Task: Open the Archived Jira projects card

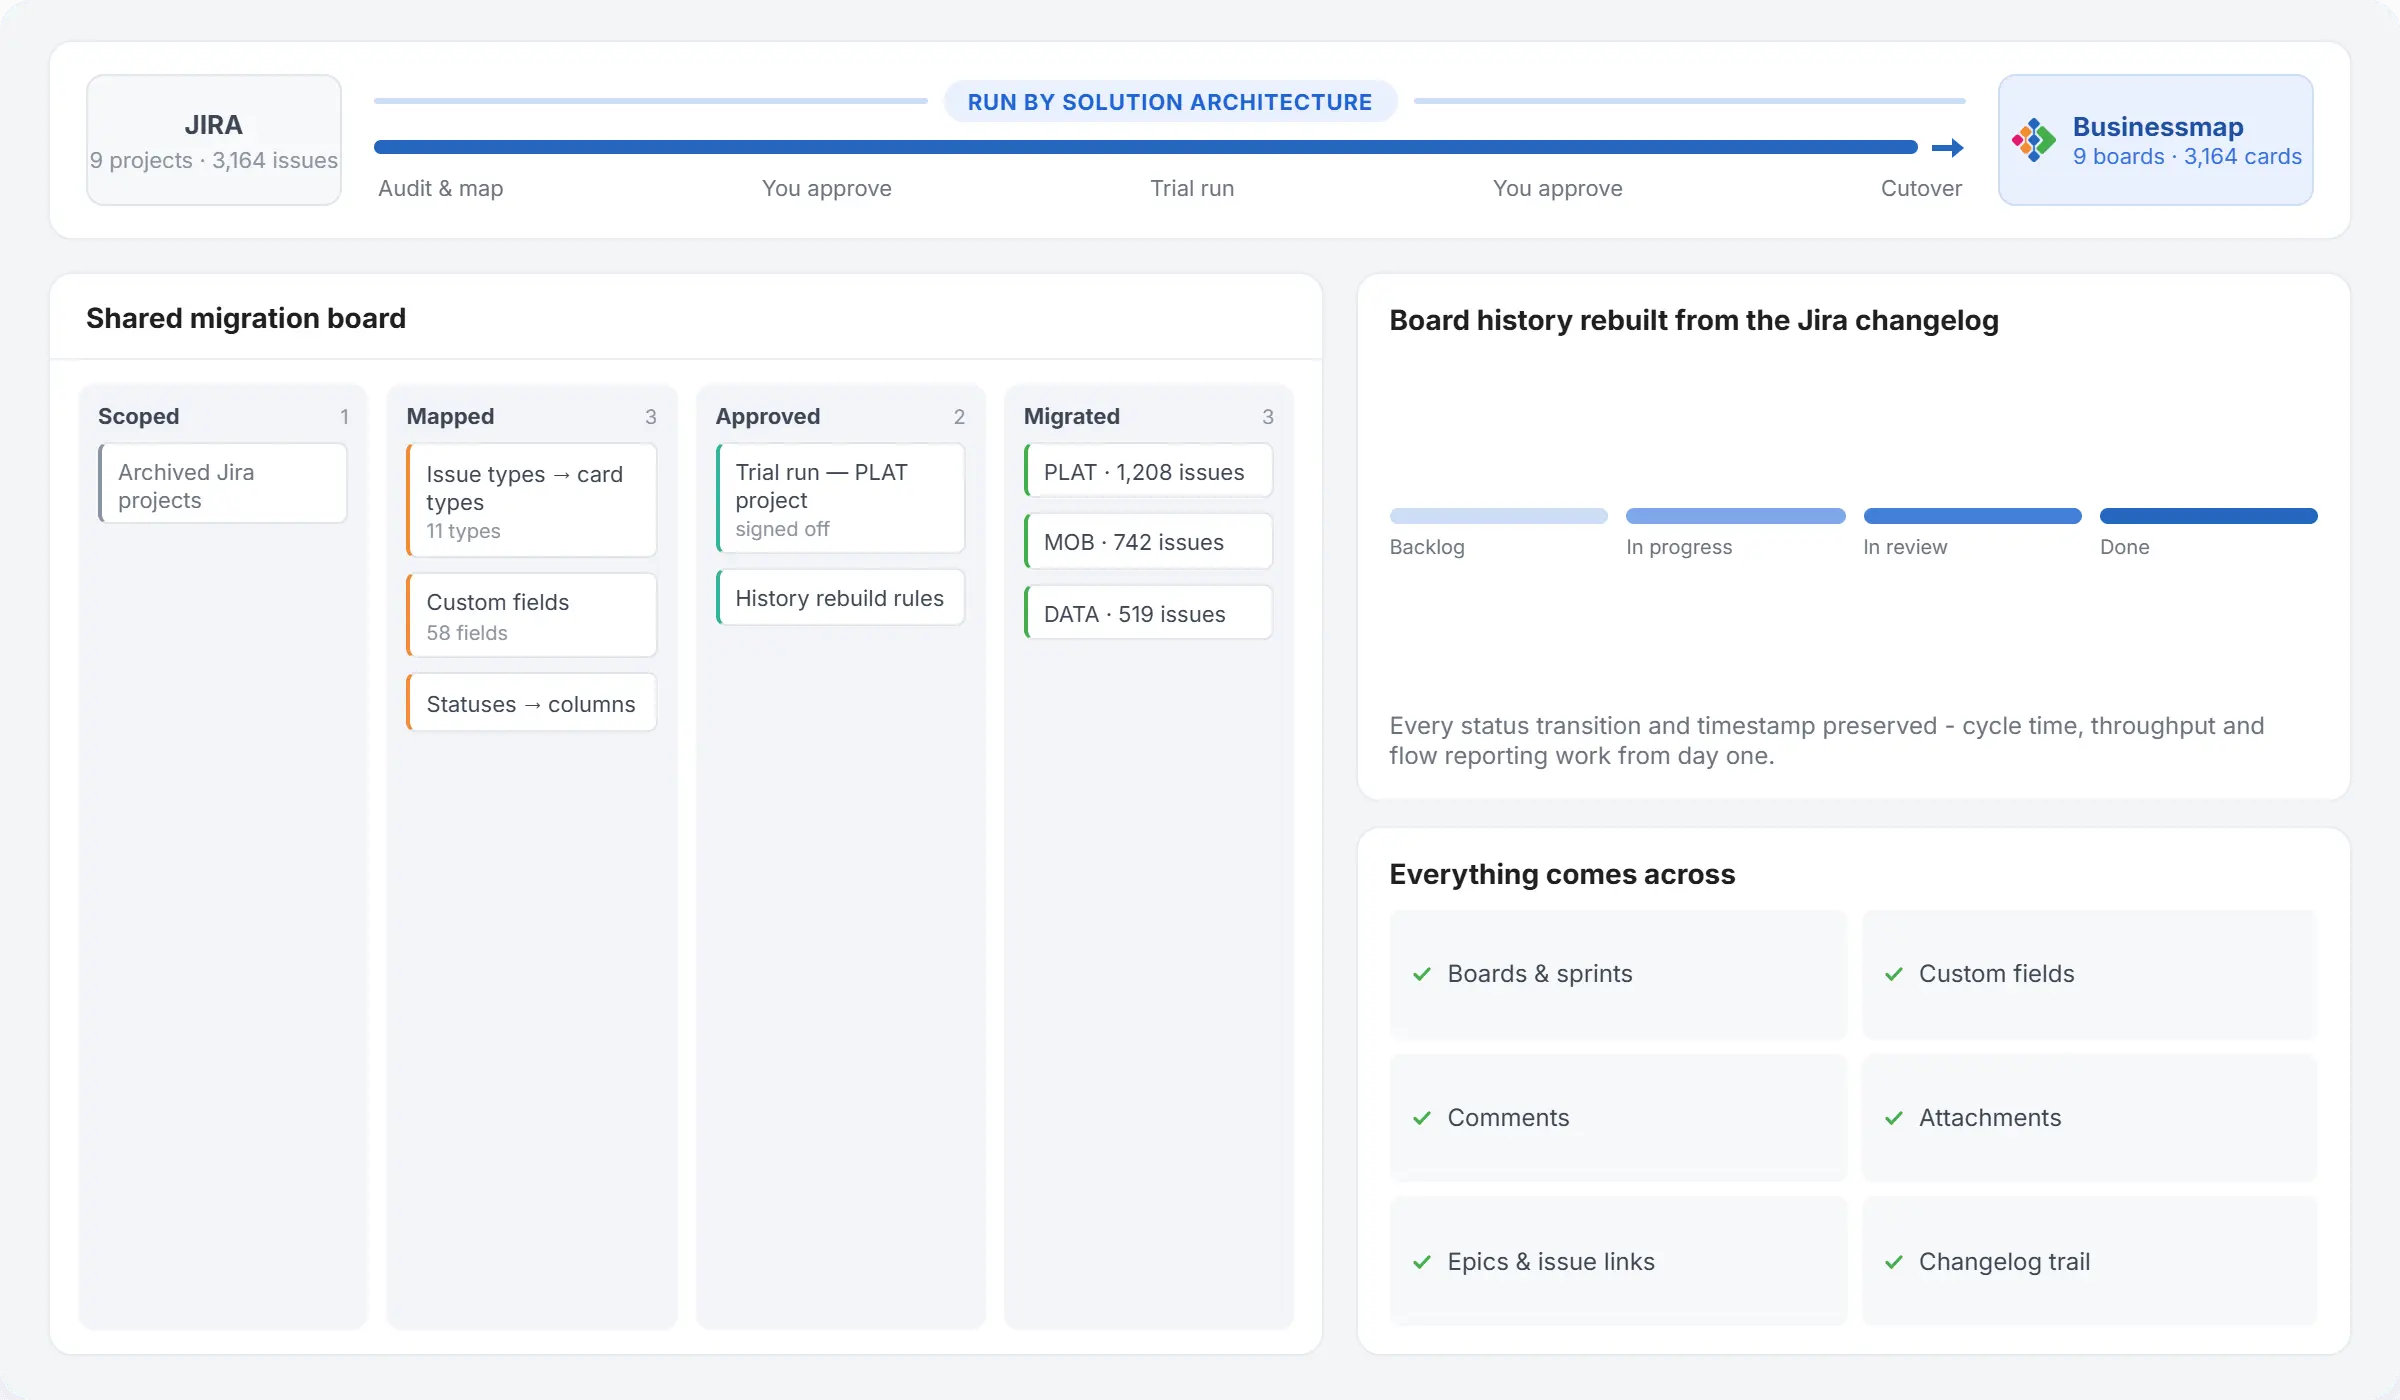Action: pyautogui.click(x=222, y=484)
